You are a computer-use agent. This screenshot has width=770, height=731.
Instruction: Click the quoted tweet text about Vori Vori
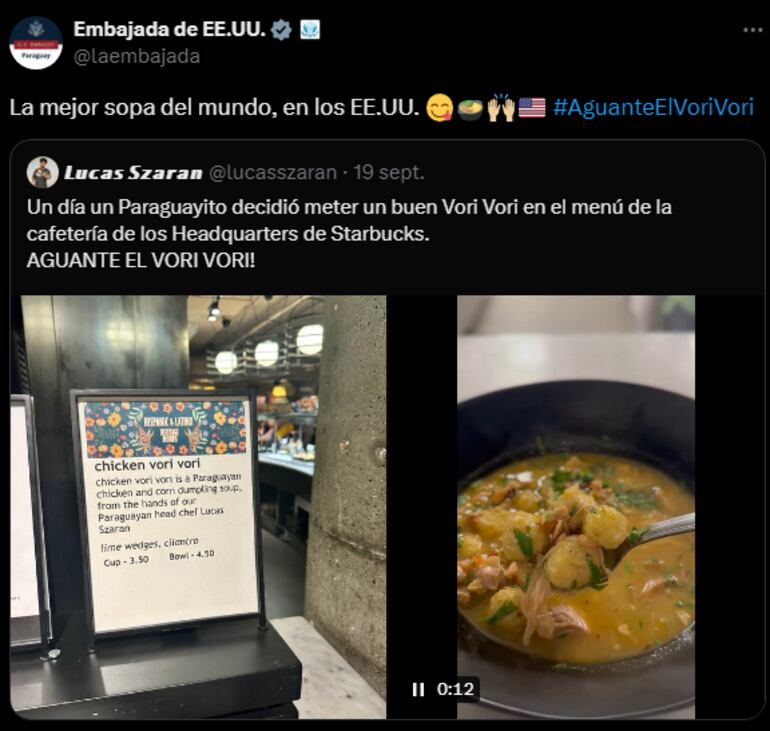tap(349, 234)
